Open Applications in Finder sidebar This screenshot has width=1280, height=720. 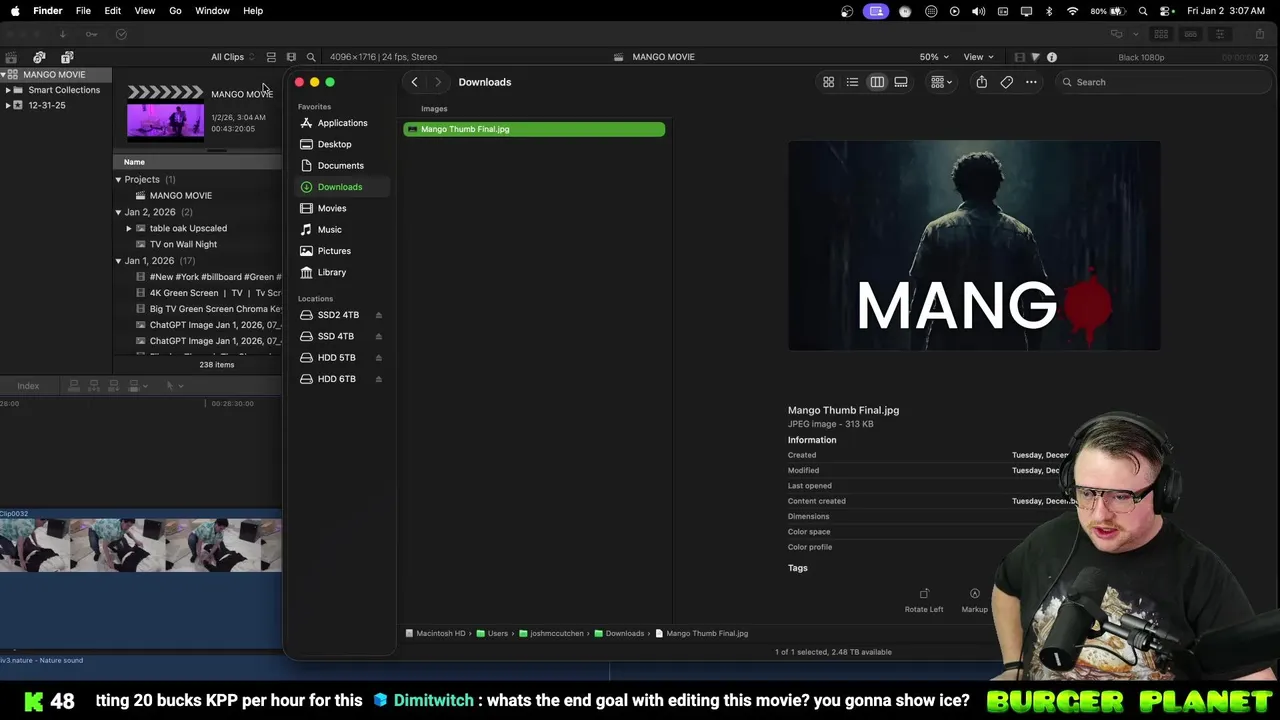point(342,123)
